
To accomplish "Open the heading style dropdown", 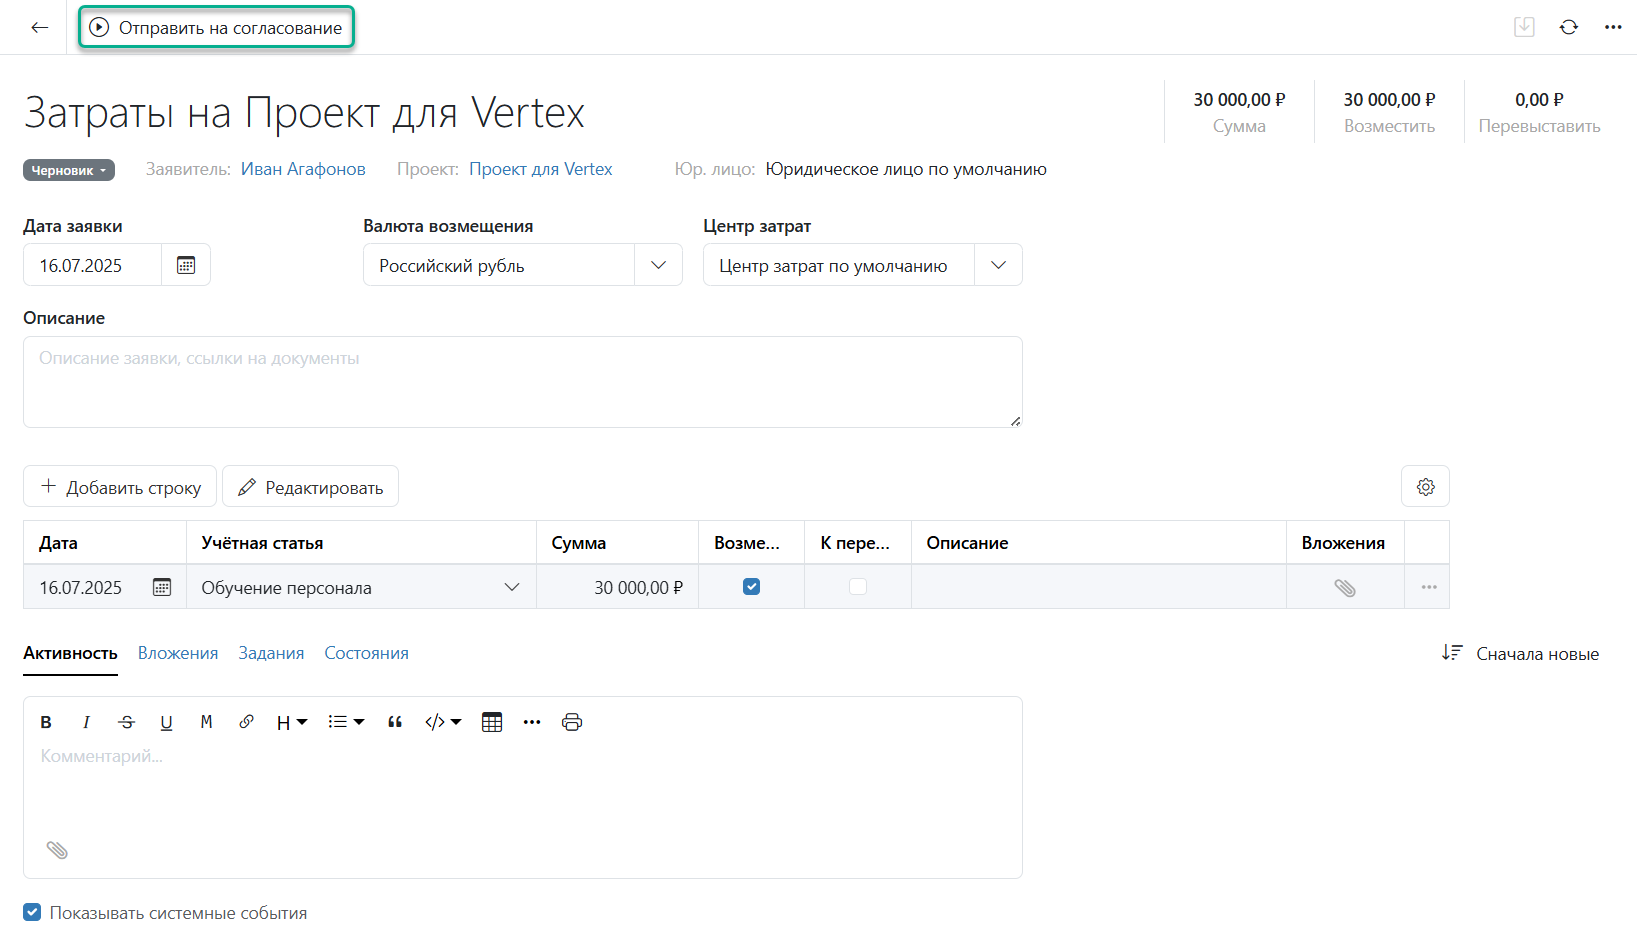I will point(291,722).
